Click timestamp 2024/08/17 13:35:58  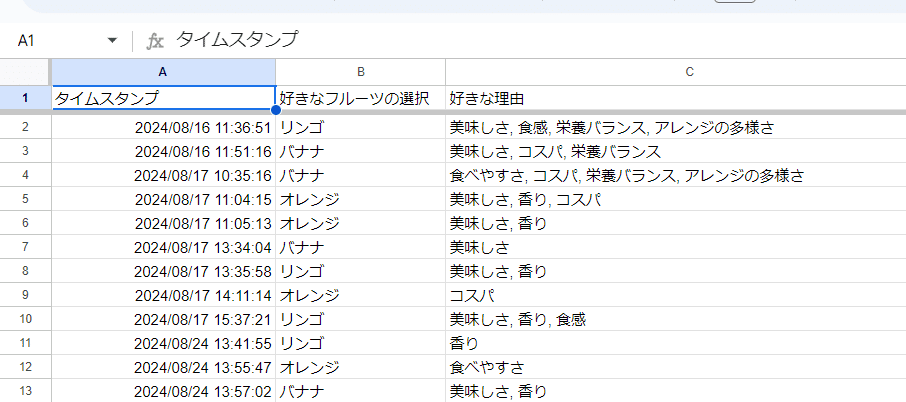coord(164,271)
